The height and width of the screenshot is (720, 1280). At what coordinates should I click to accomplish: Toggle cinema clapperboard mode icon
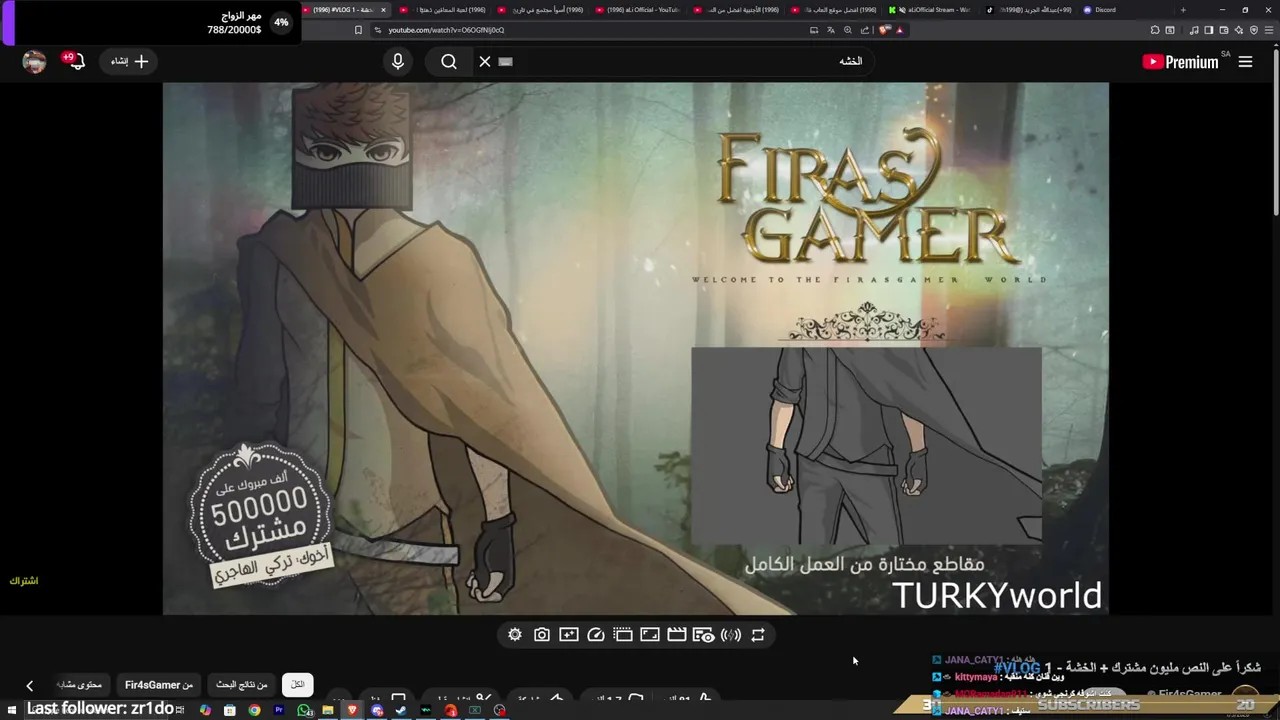677,635
